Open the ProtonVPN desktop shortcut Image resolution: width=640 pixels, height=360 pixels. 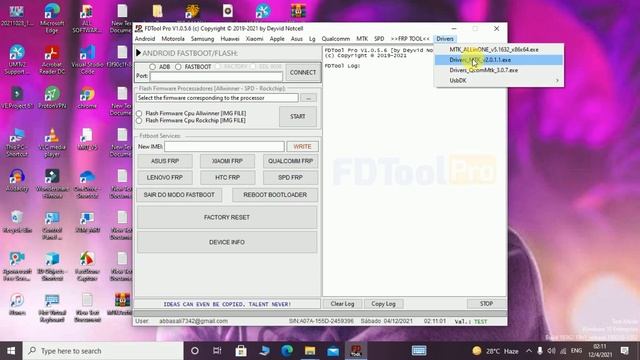(x=52, y=98)
